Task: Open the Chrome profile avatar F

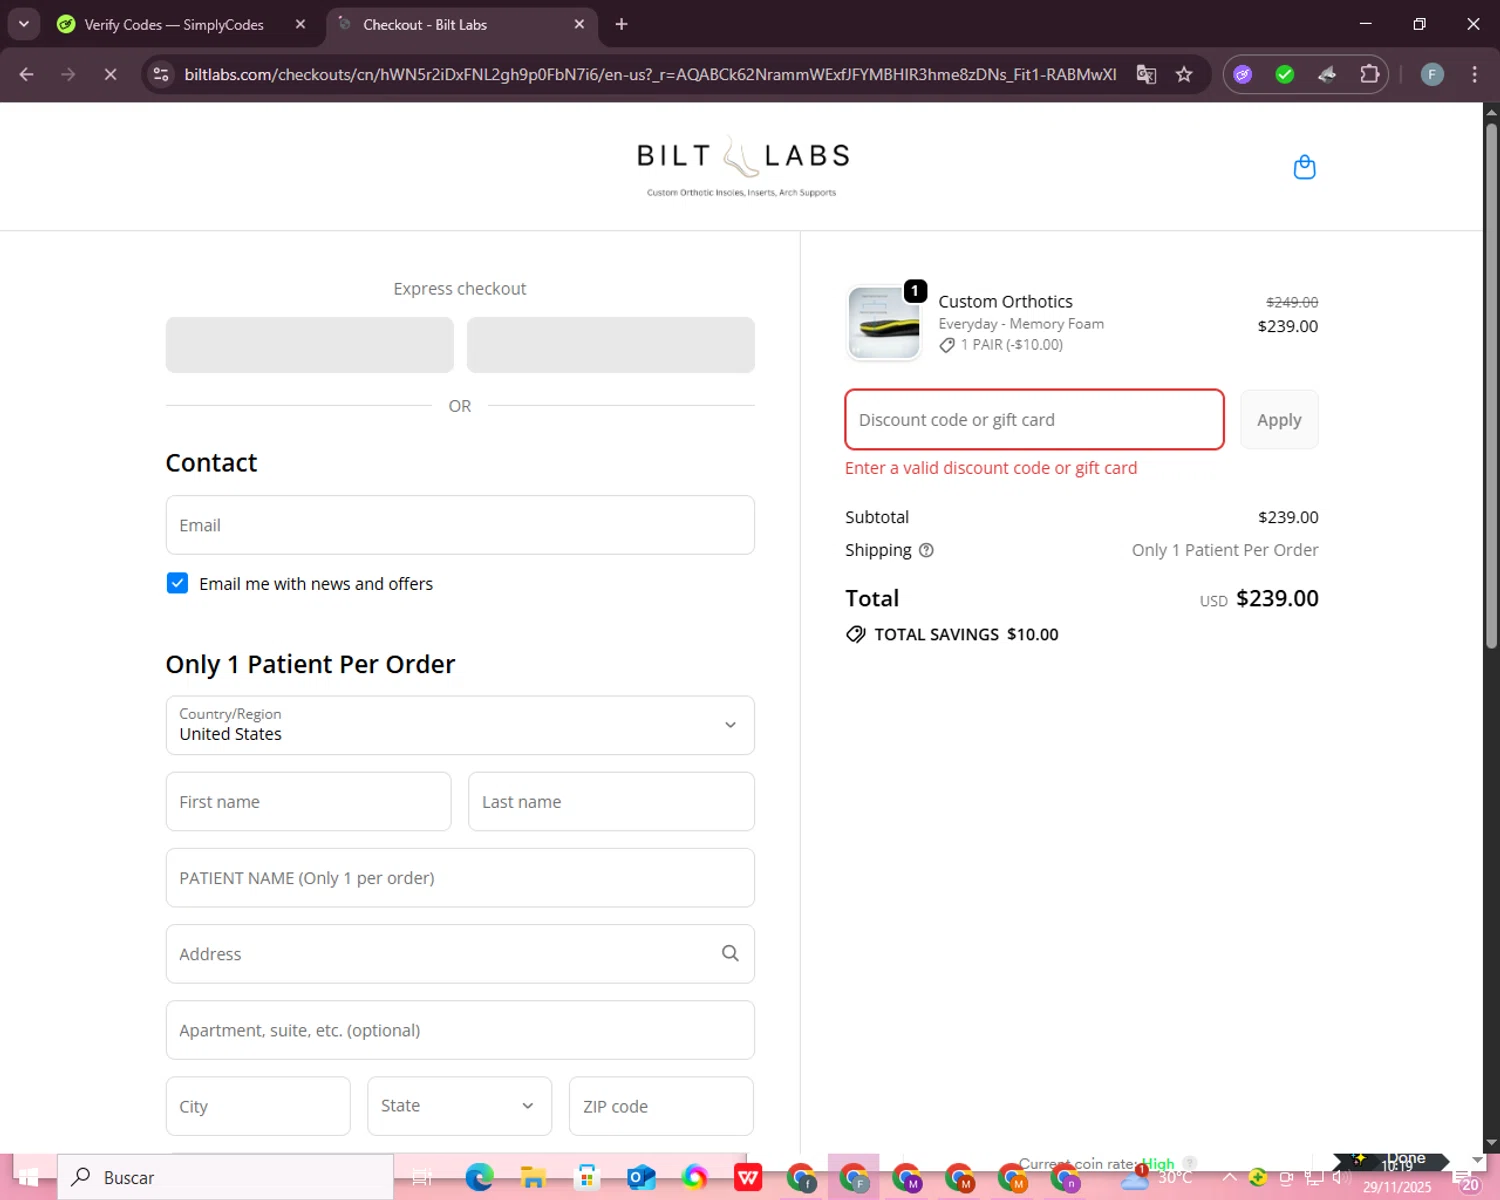Action: [x=1432, y=74]
